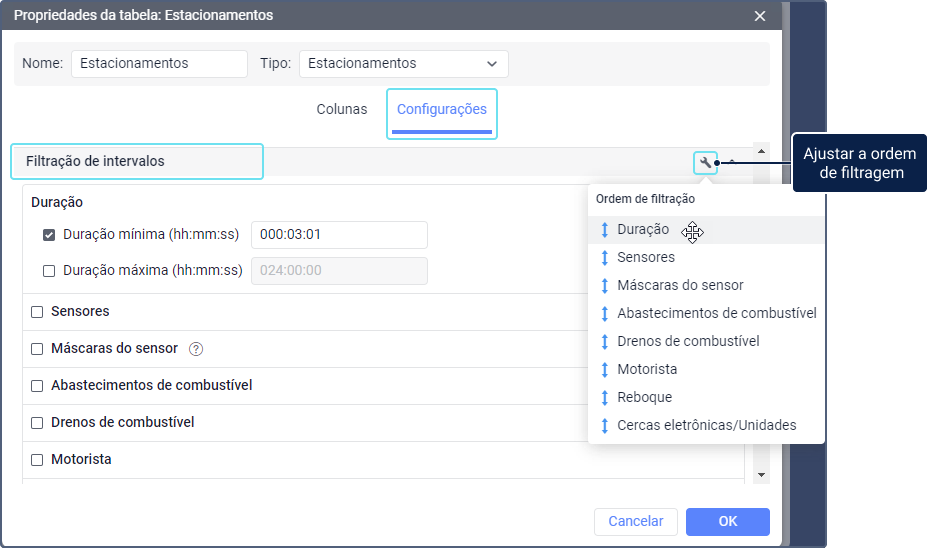Click the help icon beside Máscaras do sensor
The image size is (929, 548).
[x=196, y=349]
